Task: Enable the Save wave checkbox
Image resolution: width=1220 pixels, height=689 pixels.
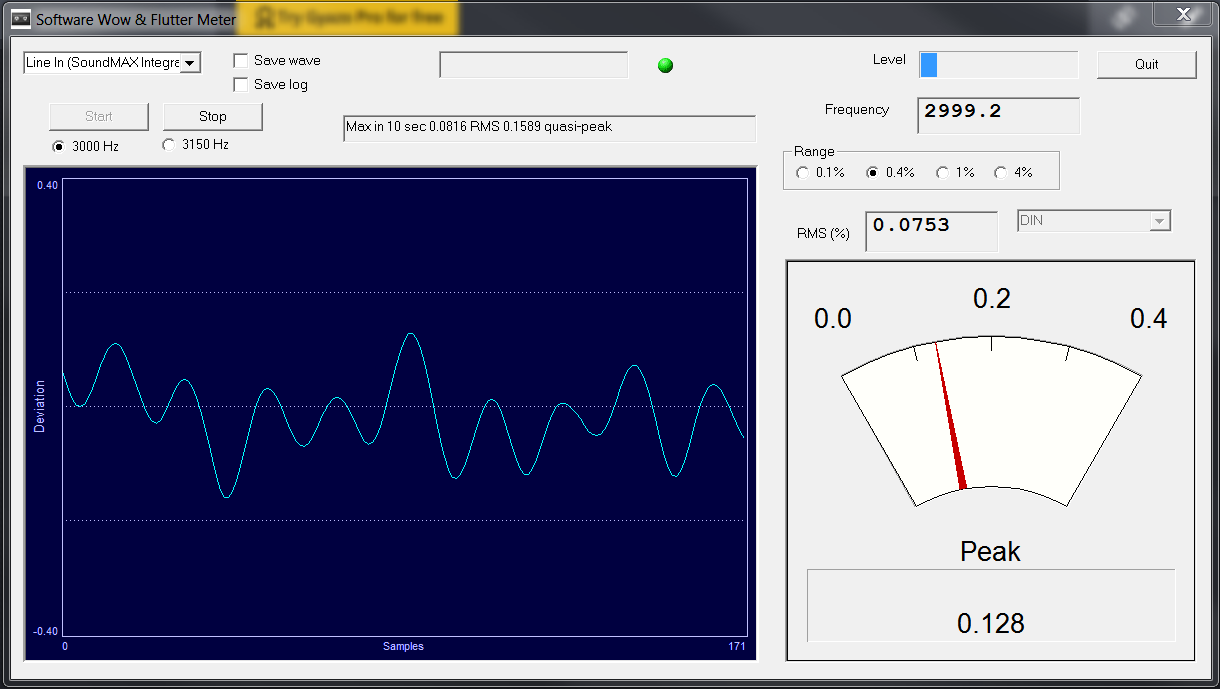Action: [x=241, y=61]
